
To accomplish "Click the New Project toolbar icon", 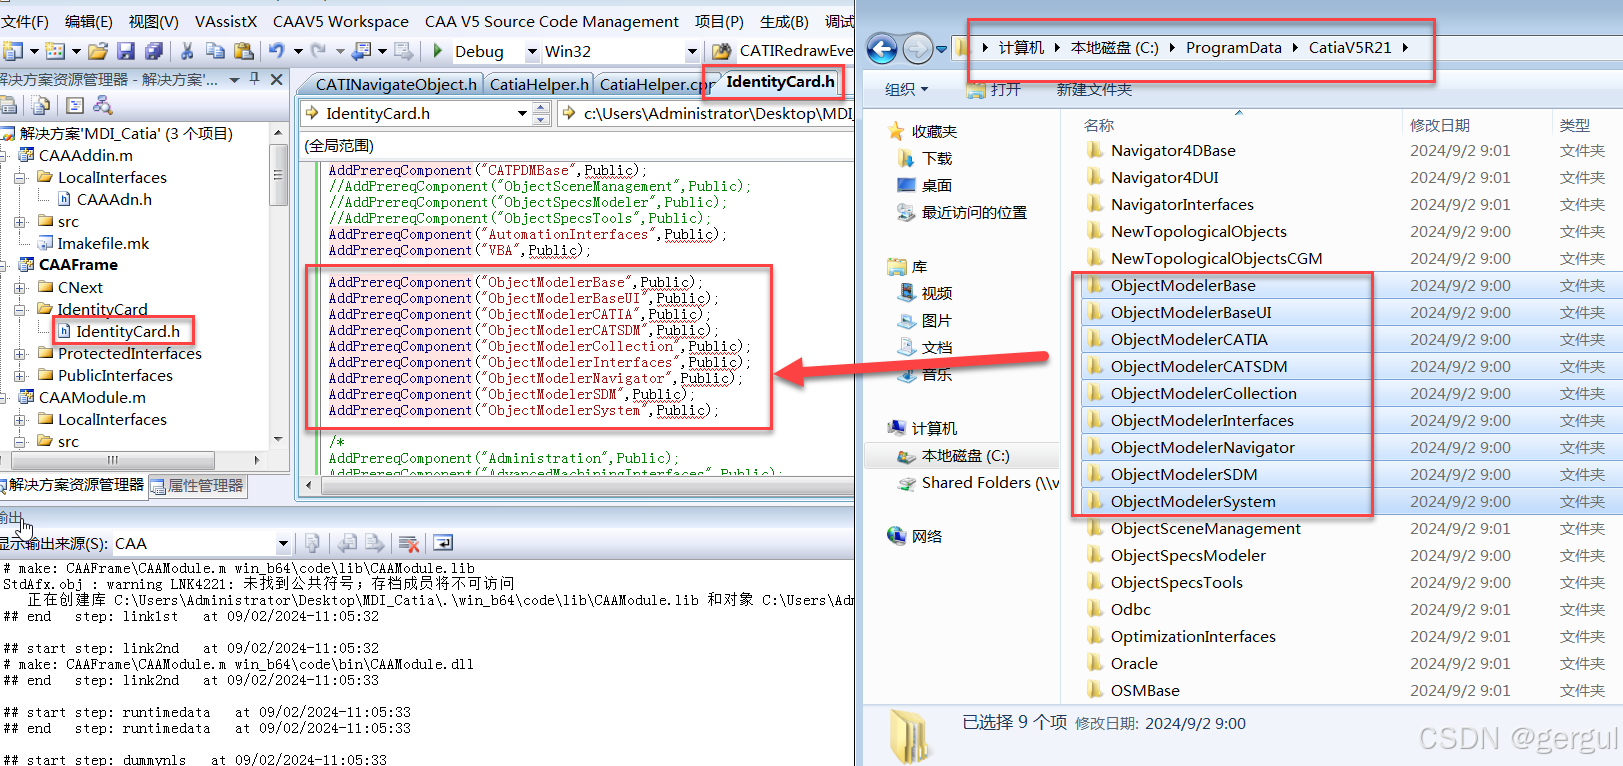I will (x=13, y=51).
